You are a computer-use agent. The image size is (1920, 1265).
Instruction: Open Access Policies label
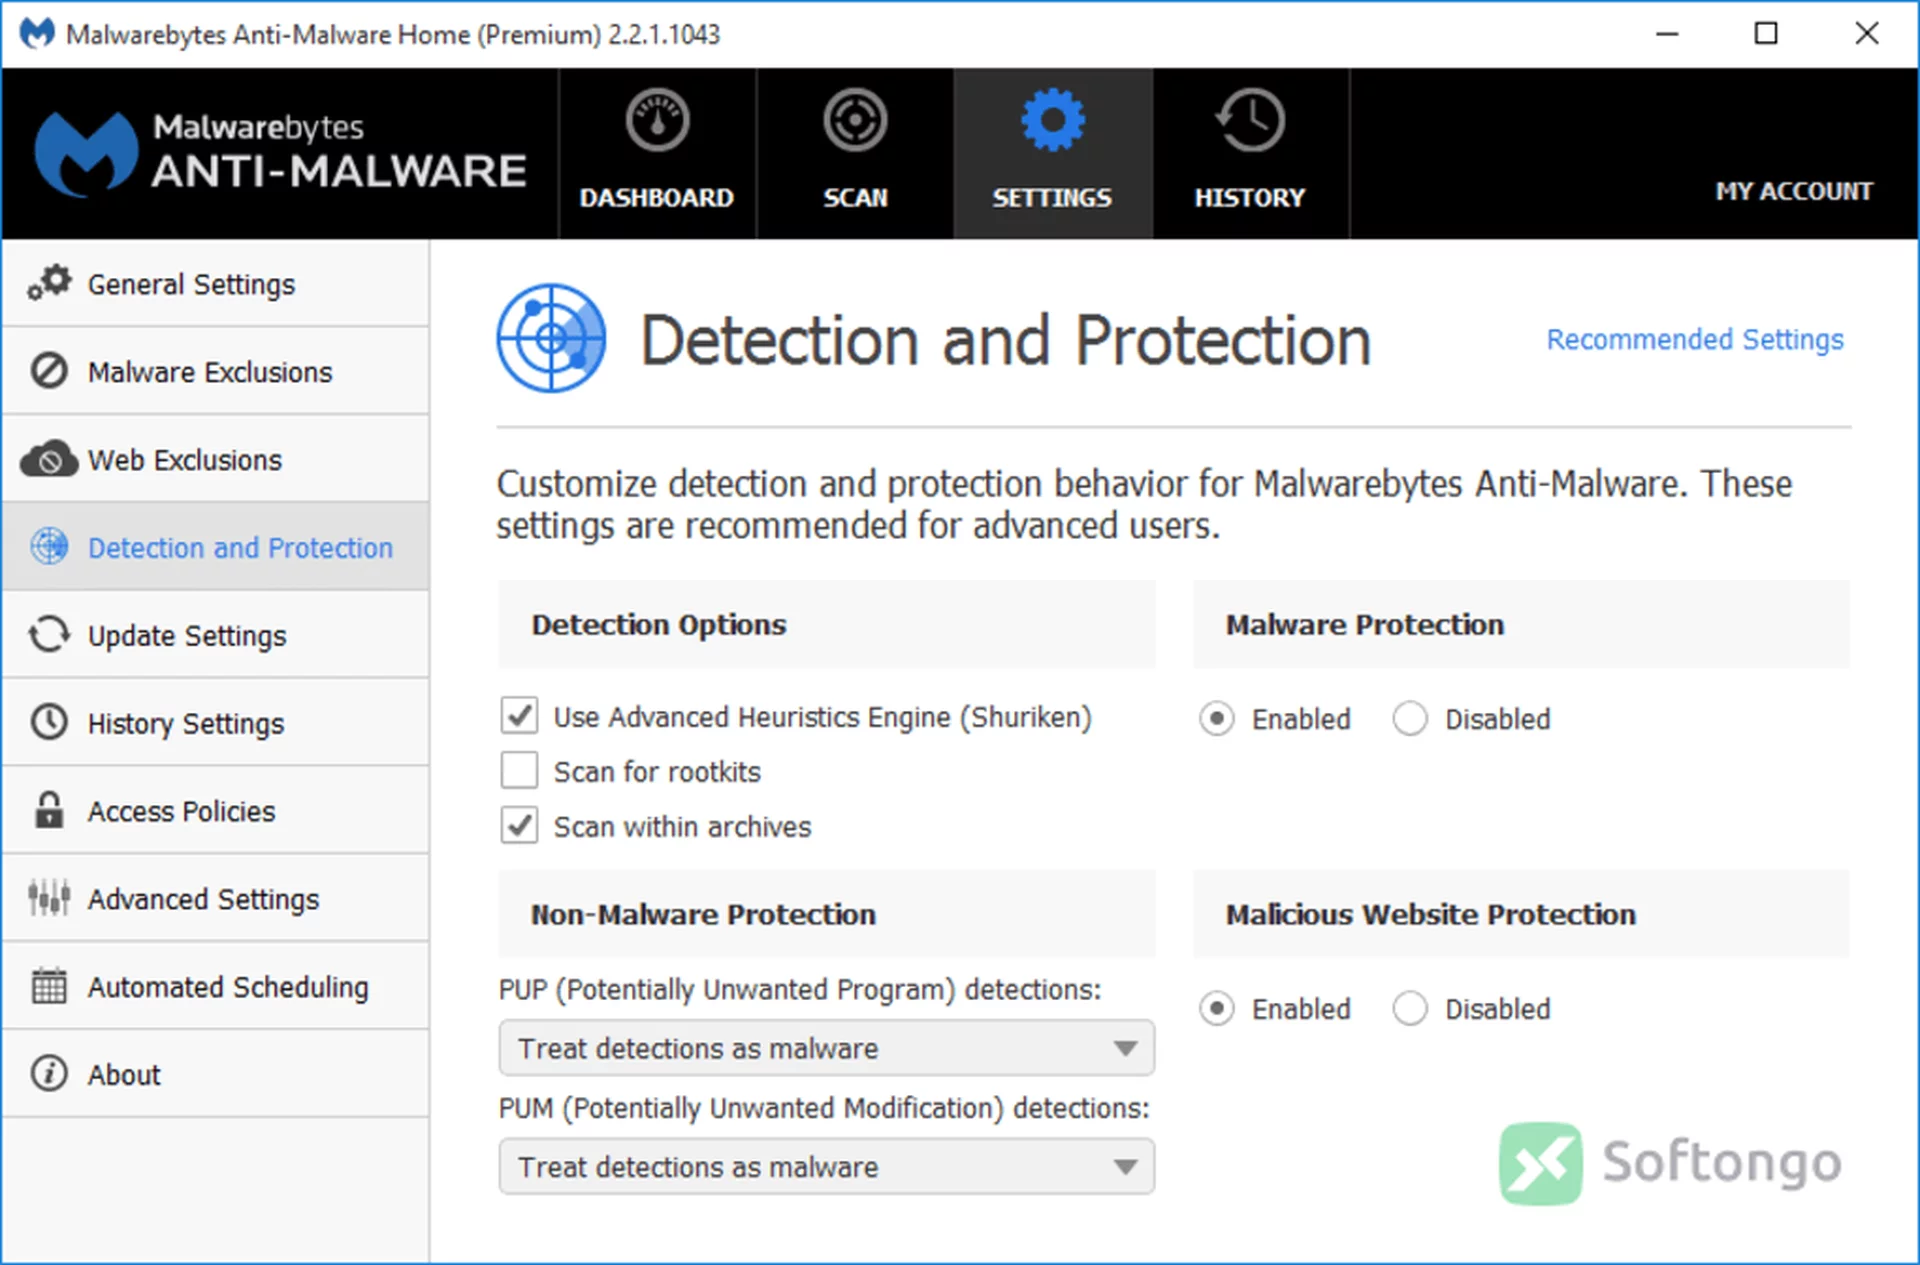pyautogui.click(x=181, y=811)
